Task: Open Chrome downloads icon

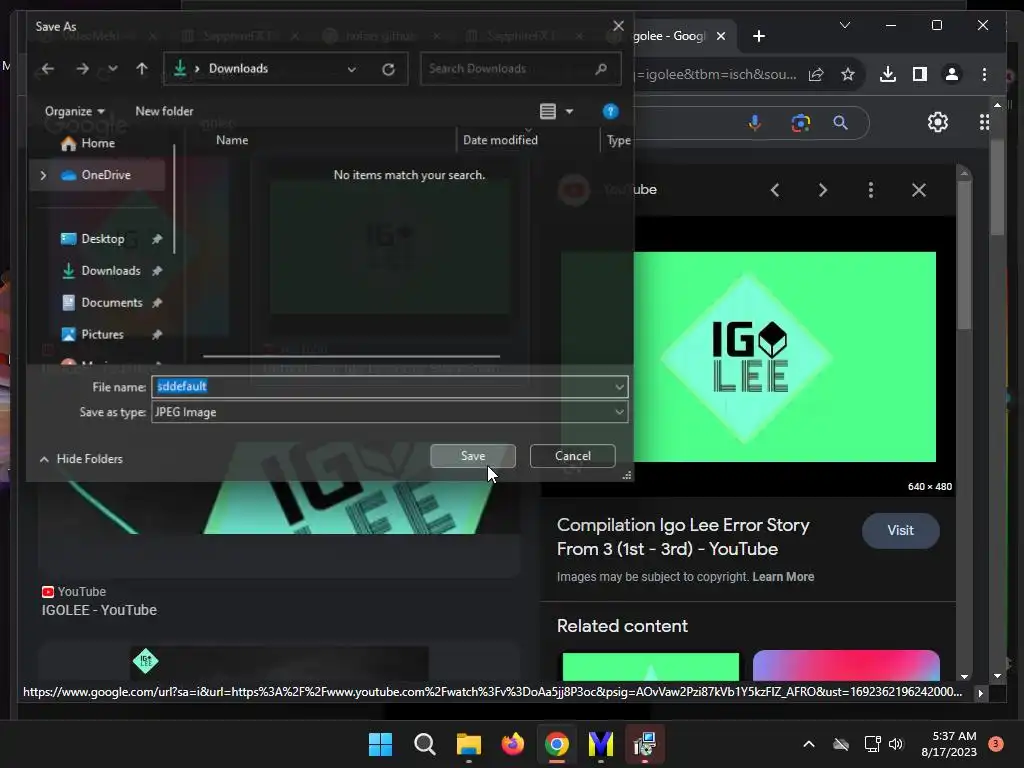Action: coord(888,74)
